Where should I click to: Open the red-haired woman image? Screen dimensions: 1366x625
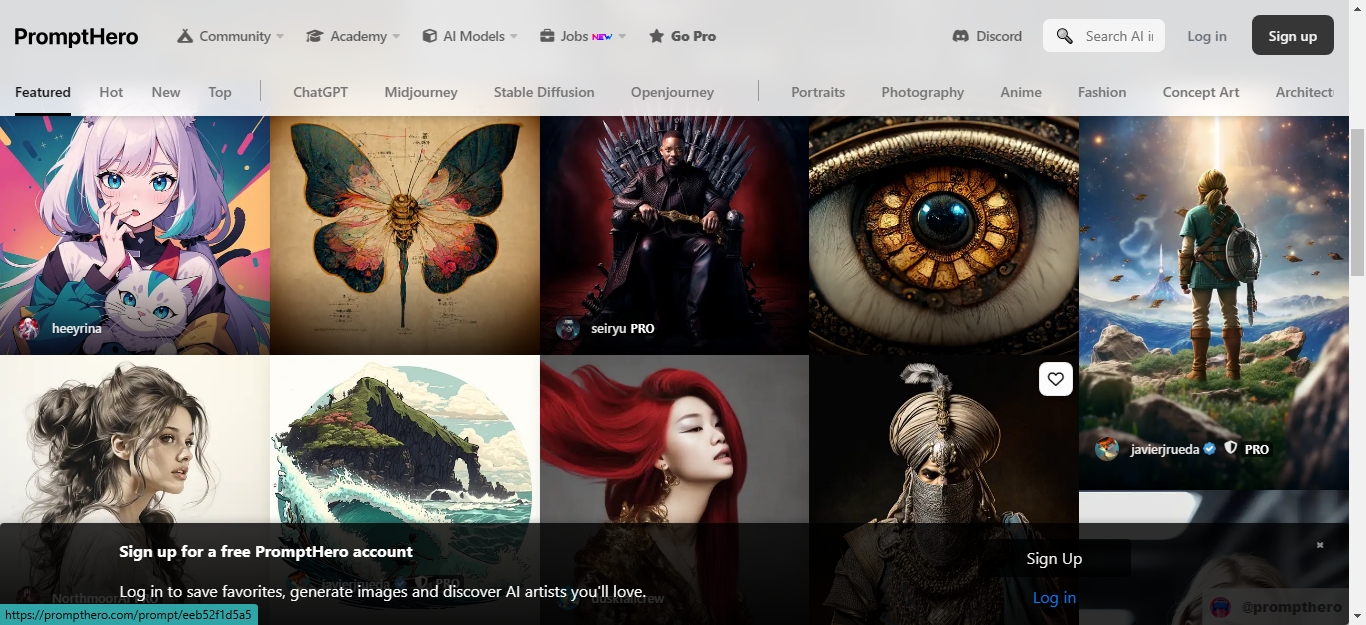[x=674, y=440]
